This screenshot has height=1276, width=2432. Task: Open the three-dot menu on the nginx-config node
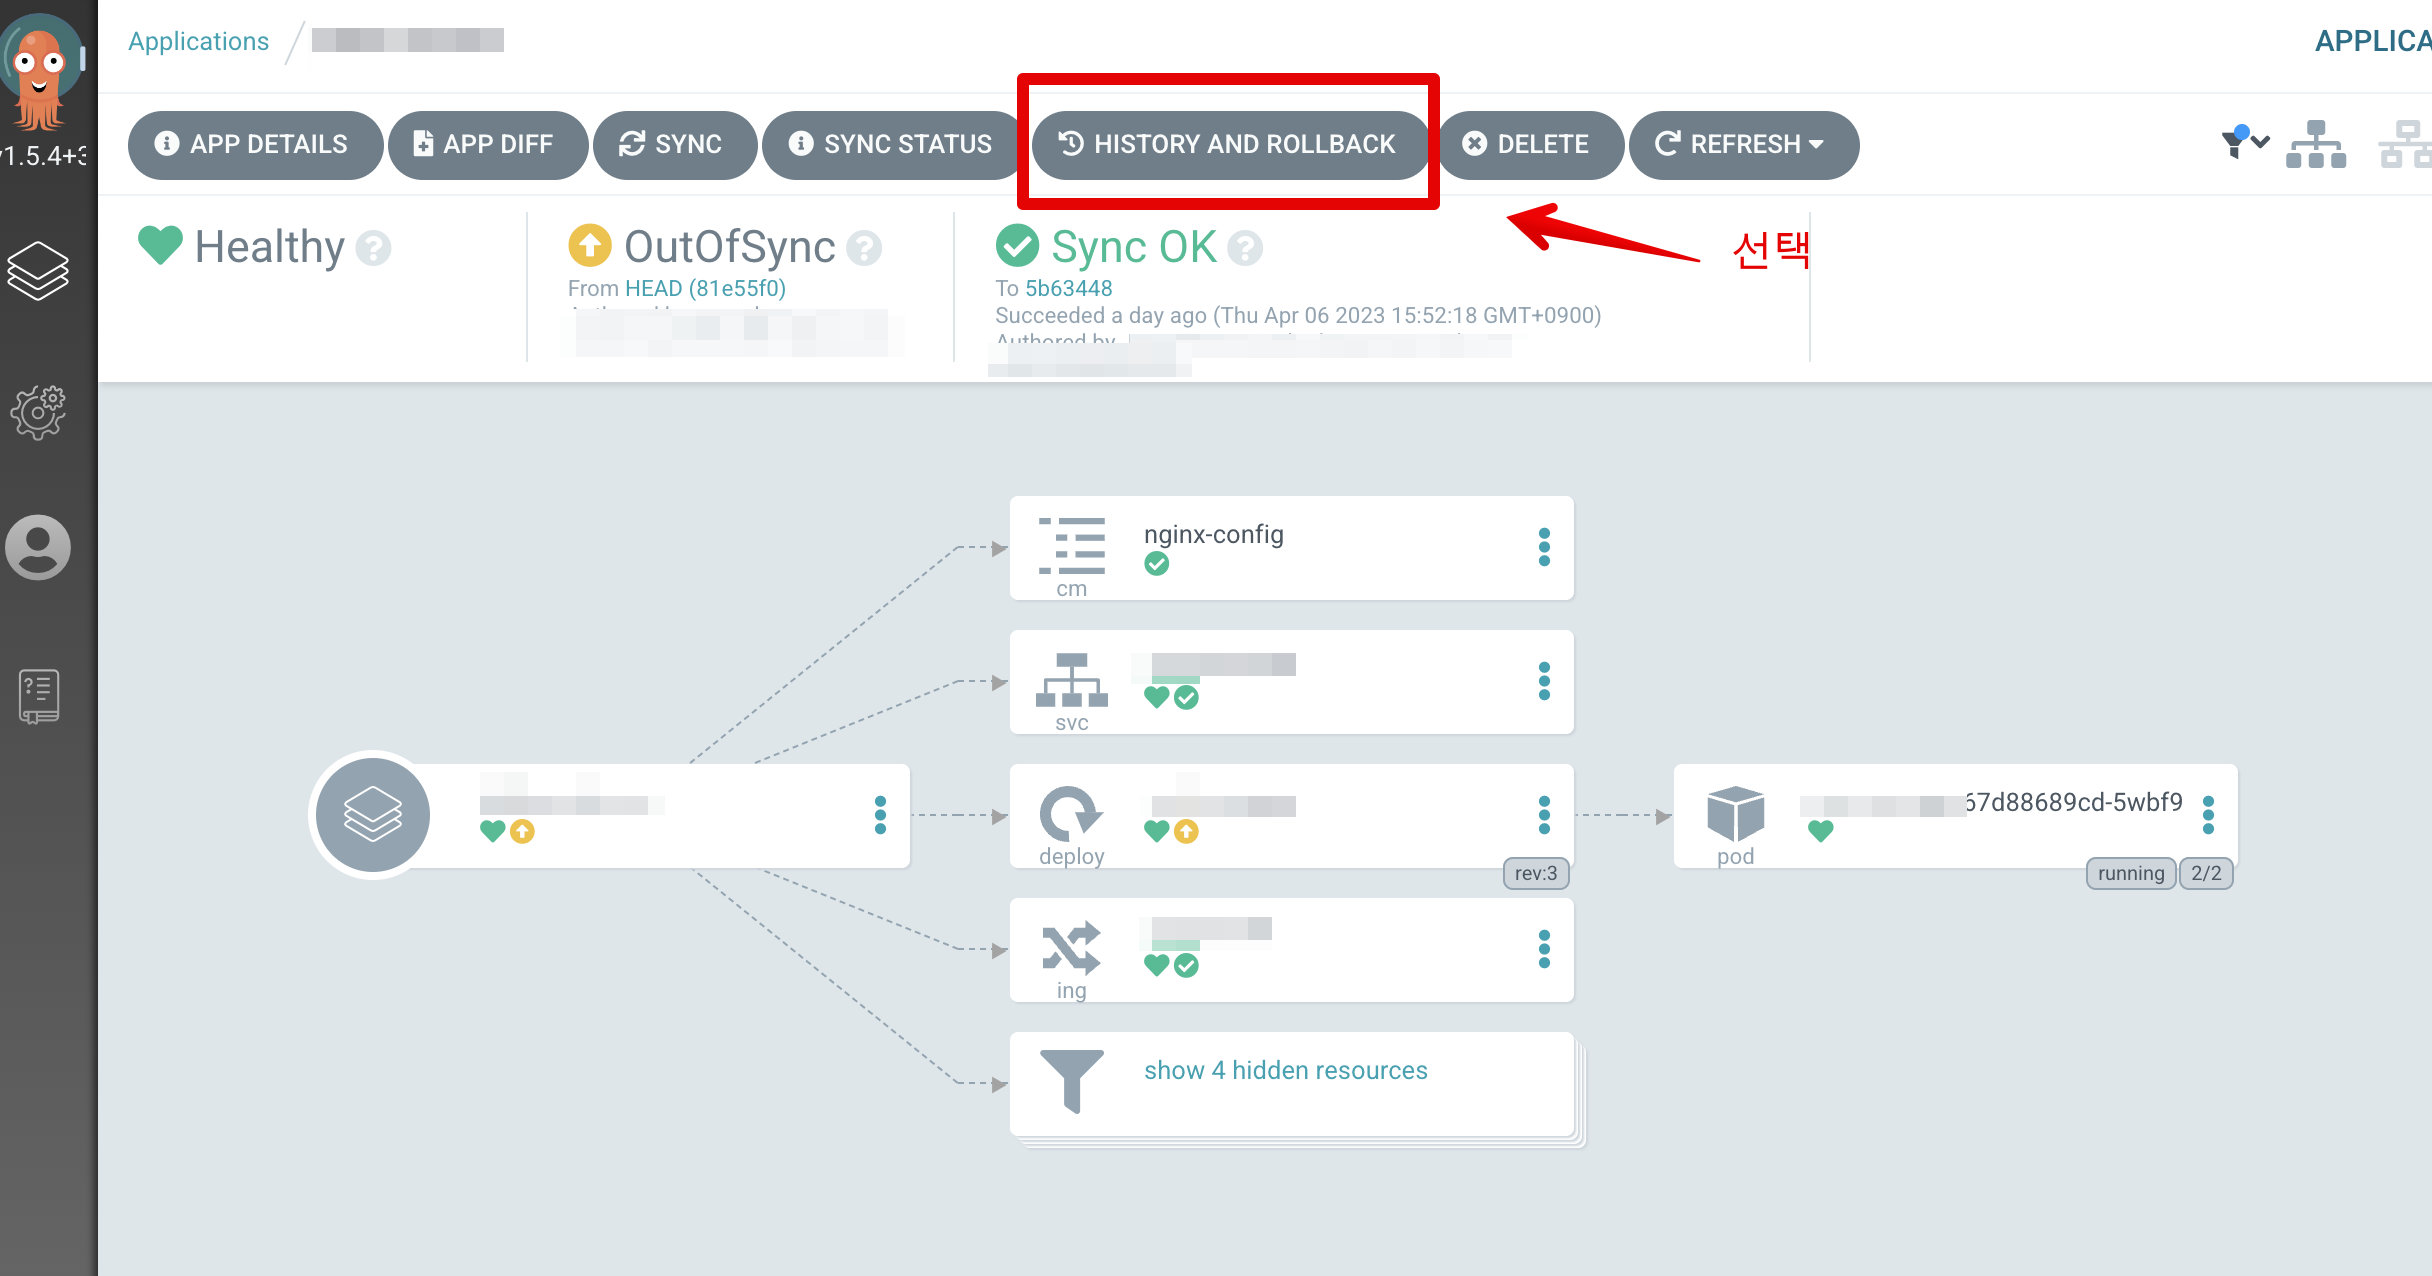[1544, 547]
